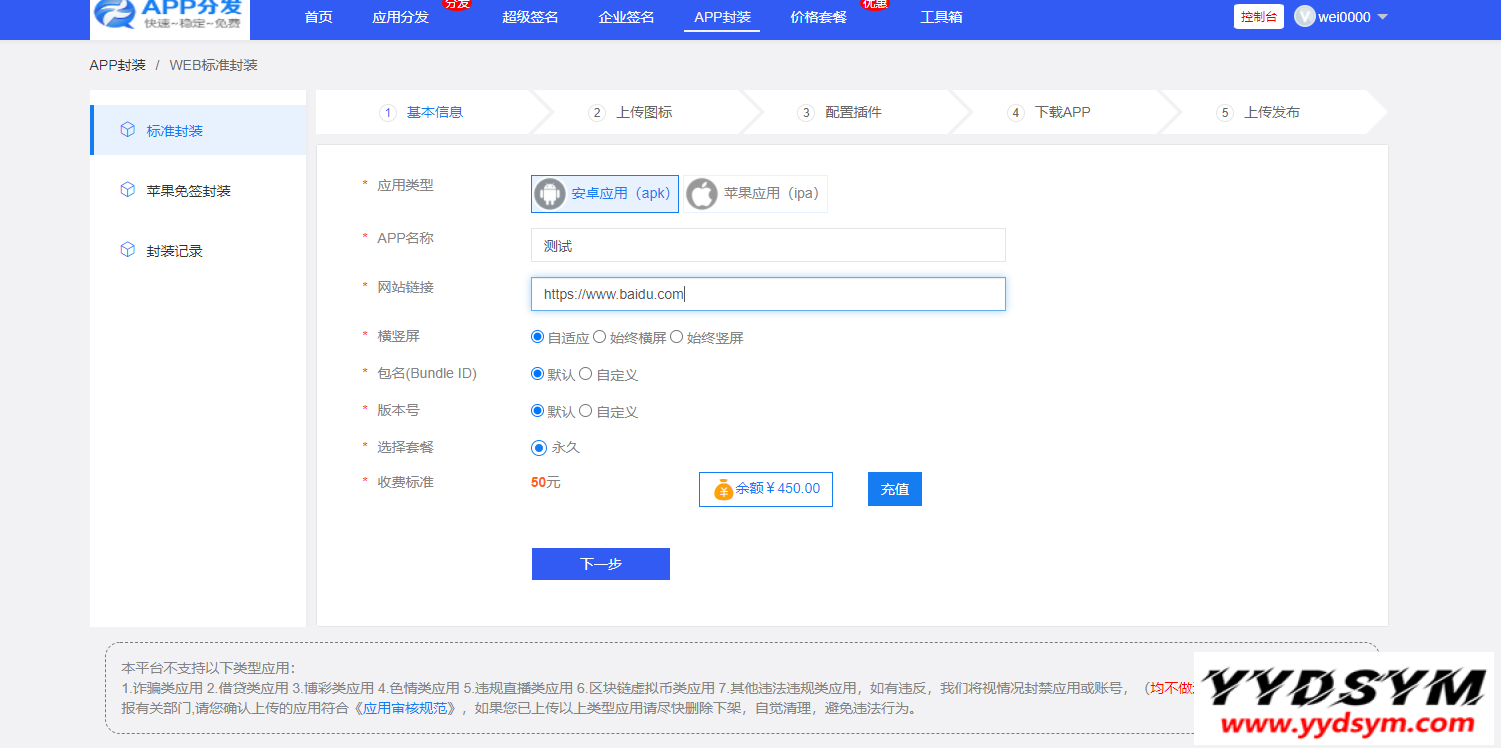
Task: Select the Android robot icon for apk
Action: pos(550,194)
